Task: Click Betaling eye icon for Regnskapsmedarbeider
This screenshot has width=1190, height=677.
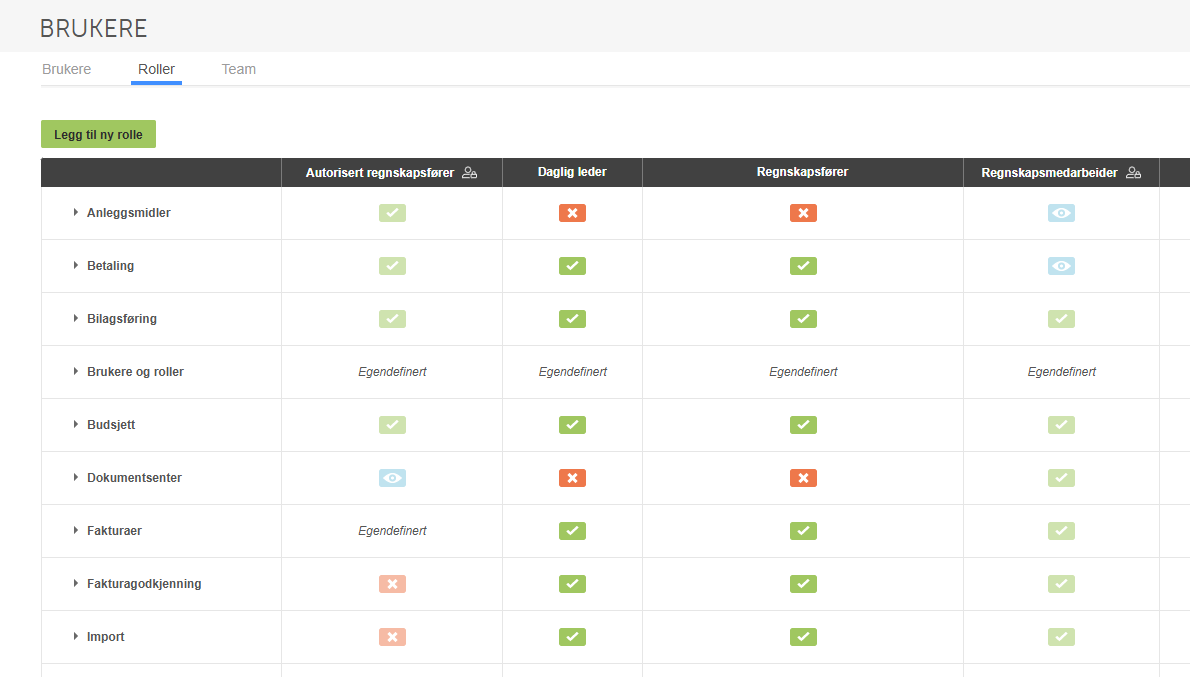Action: (x=1061, y=266)
